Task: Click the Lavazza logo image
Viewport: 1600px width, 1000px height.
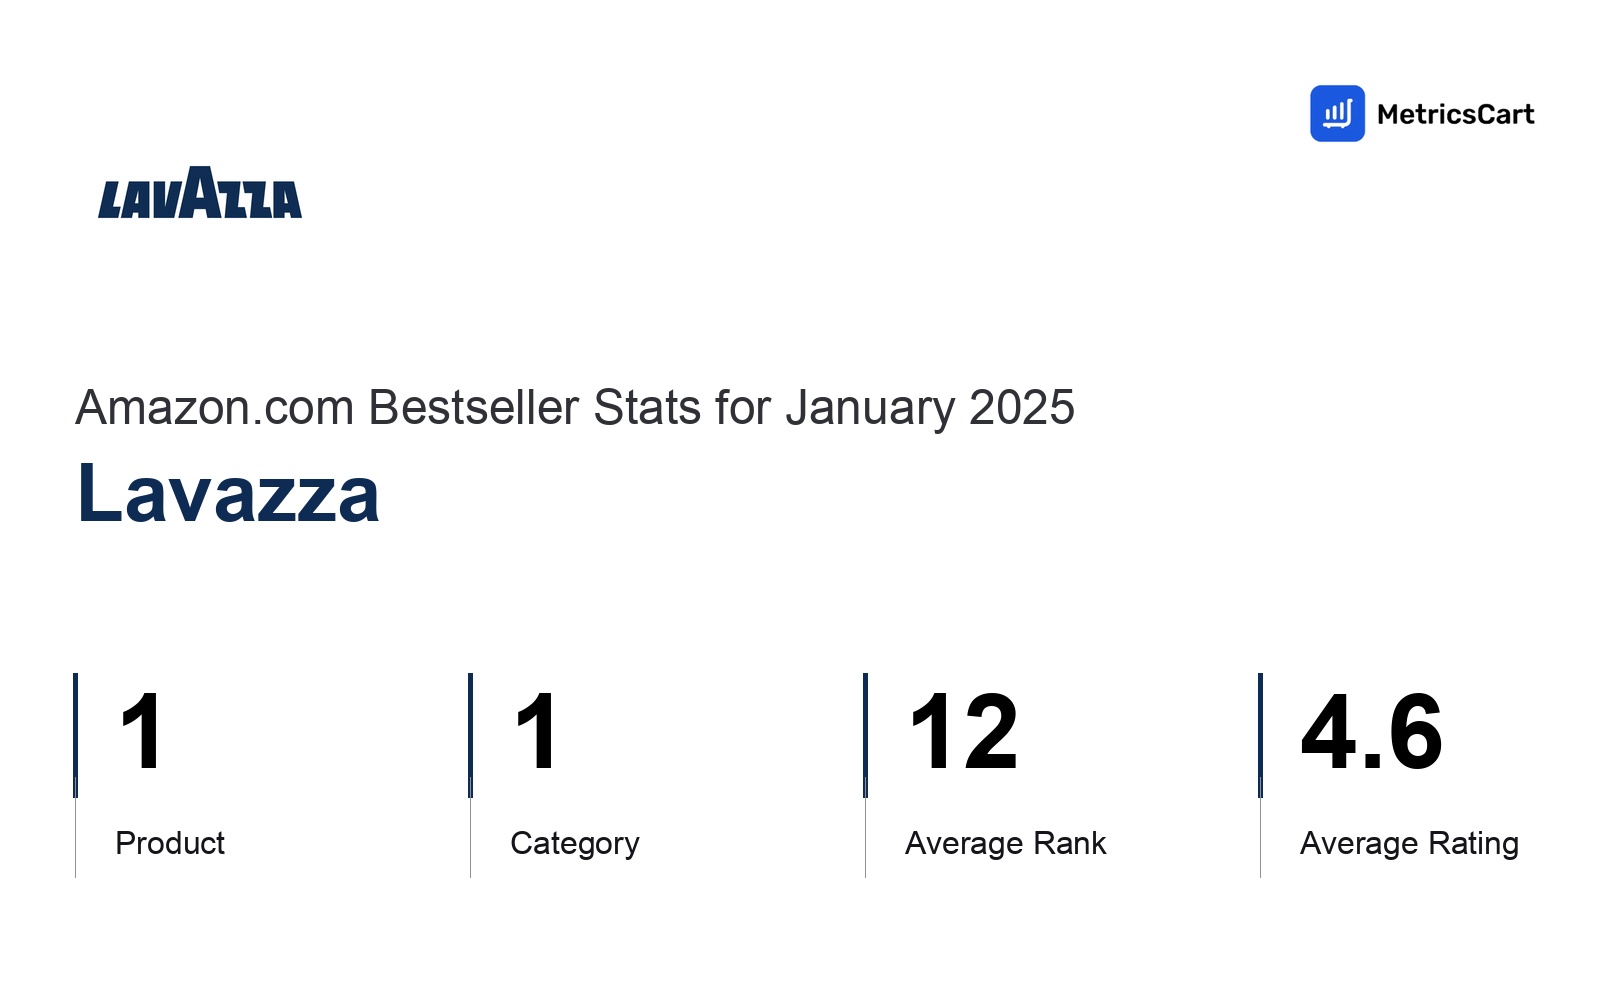Action: [x=200, y=192]
